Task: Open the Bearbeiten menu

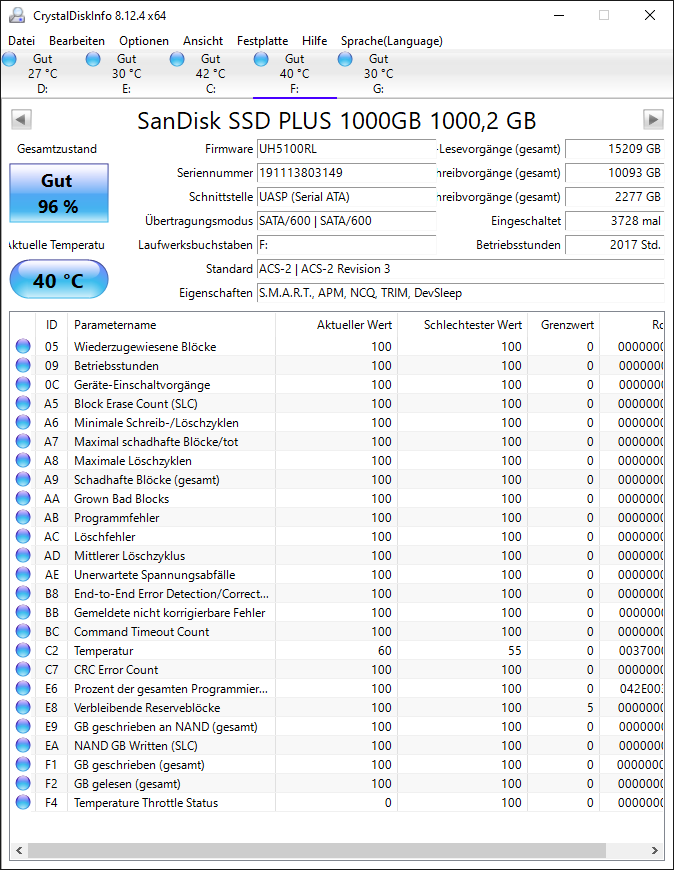Action: click(77, 41)
